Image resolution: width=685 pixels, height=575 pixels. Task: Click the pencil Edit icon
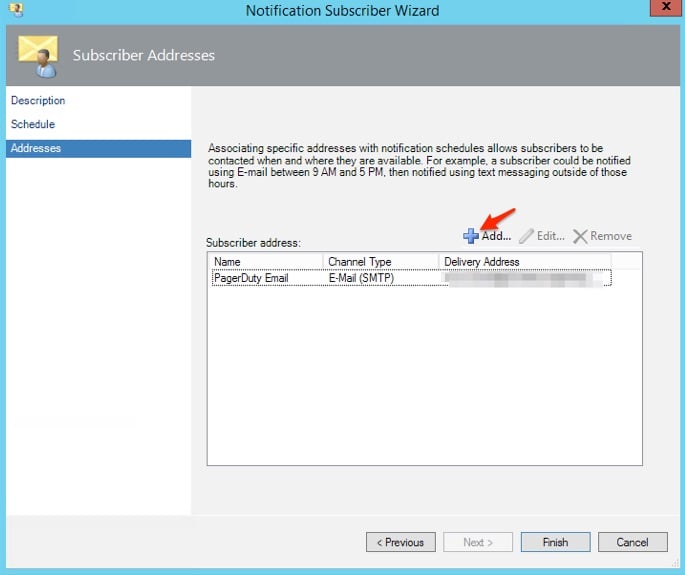tap(526, 236)
